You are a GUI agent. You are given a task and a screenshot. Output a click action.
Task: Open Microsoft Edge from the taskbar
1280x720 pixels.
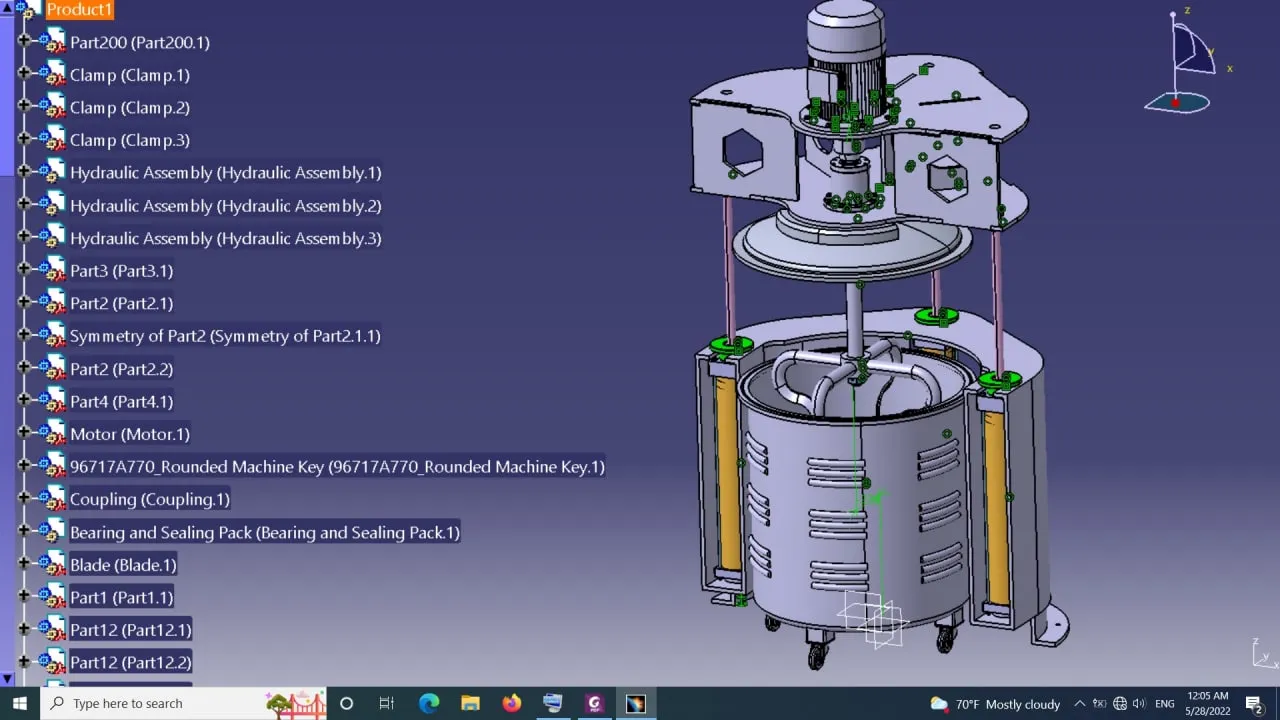click(429, 704)
